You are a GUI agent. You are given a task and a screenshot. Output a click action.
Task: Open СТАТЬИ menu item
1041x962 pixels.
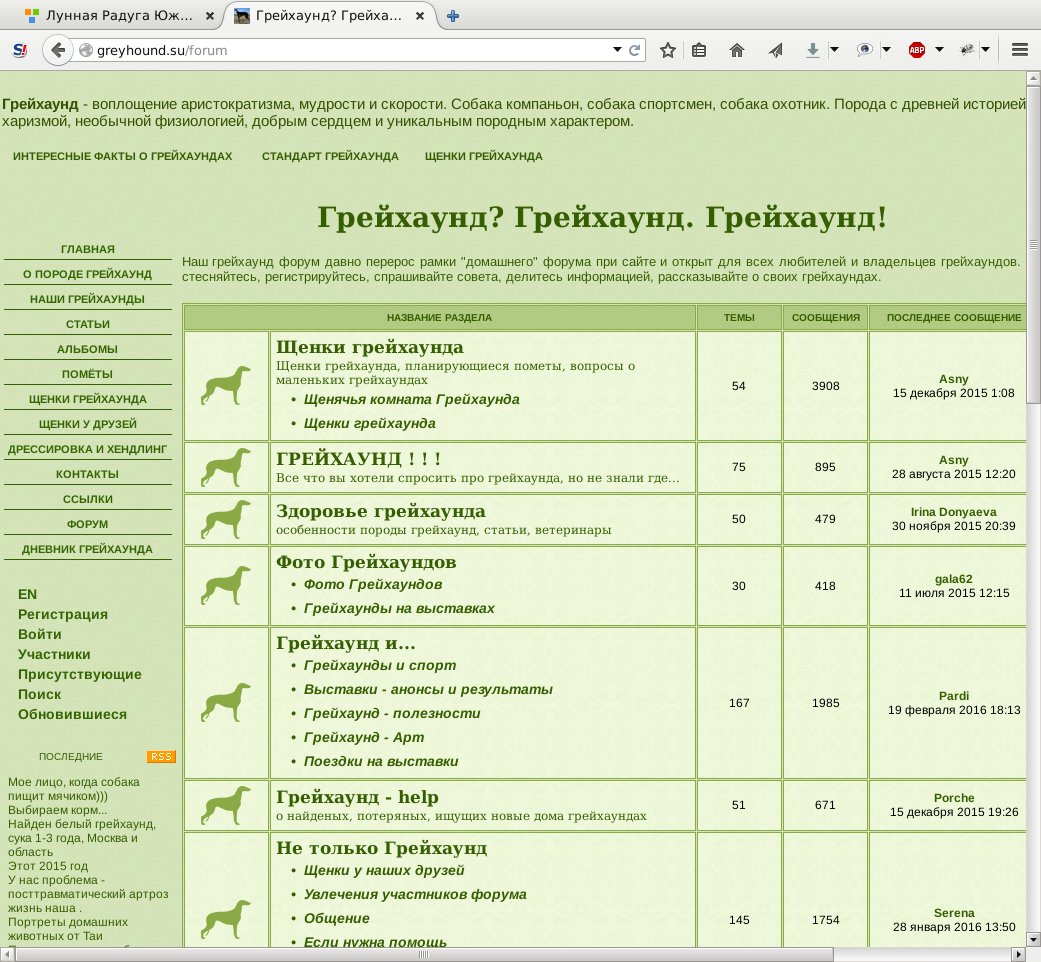88,324
